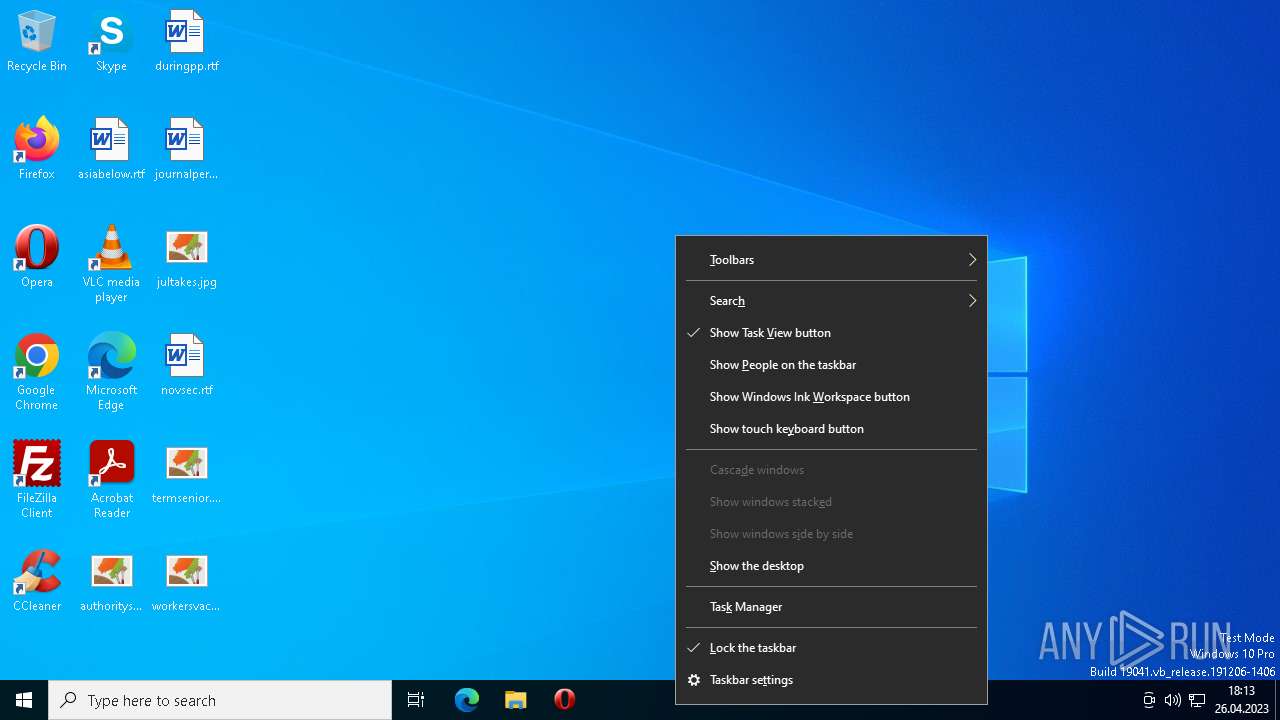Open the network icon in system tray

1197,700
